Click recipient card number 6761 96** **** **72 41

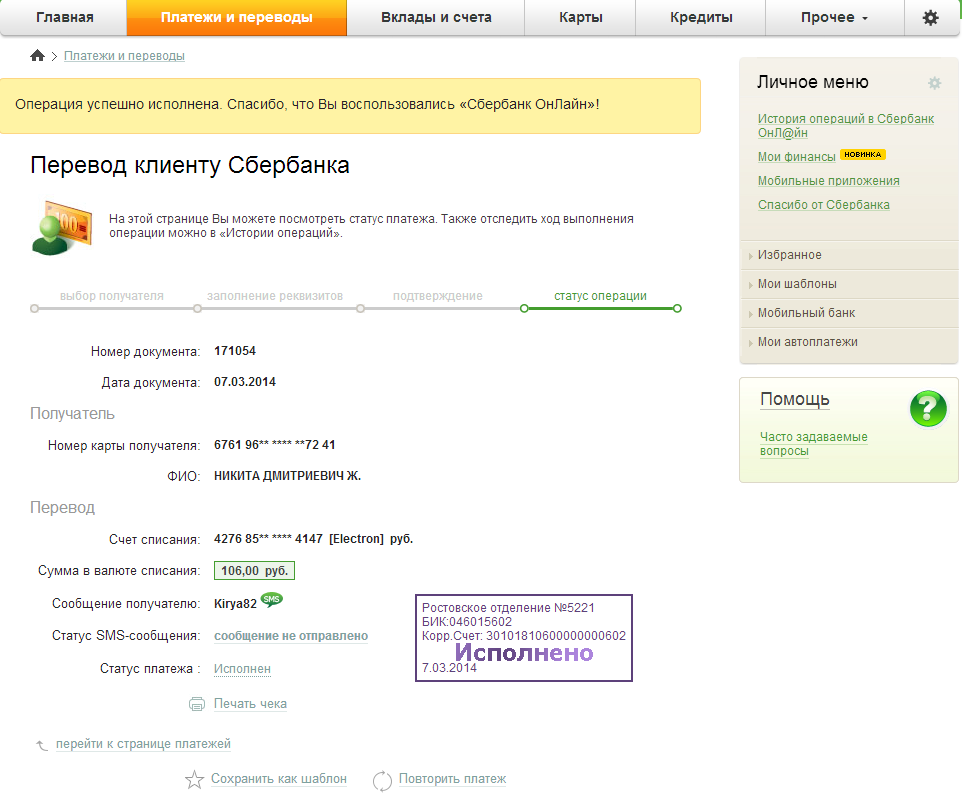[275, 445]
